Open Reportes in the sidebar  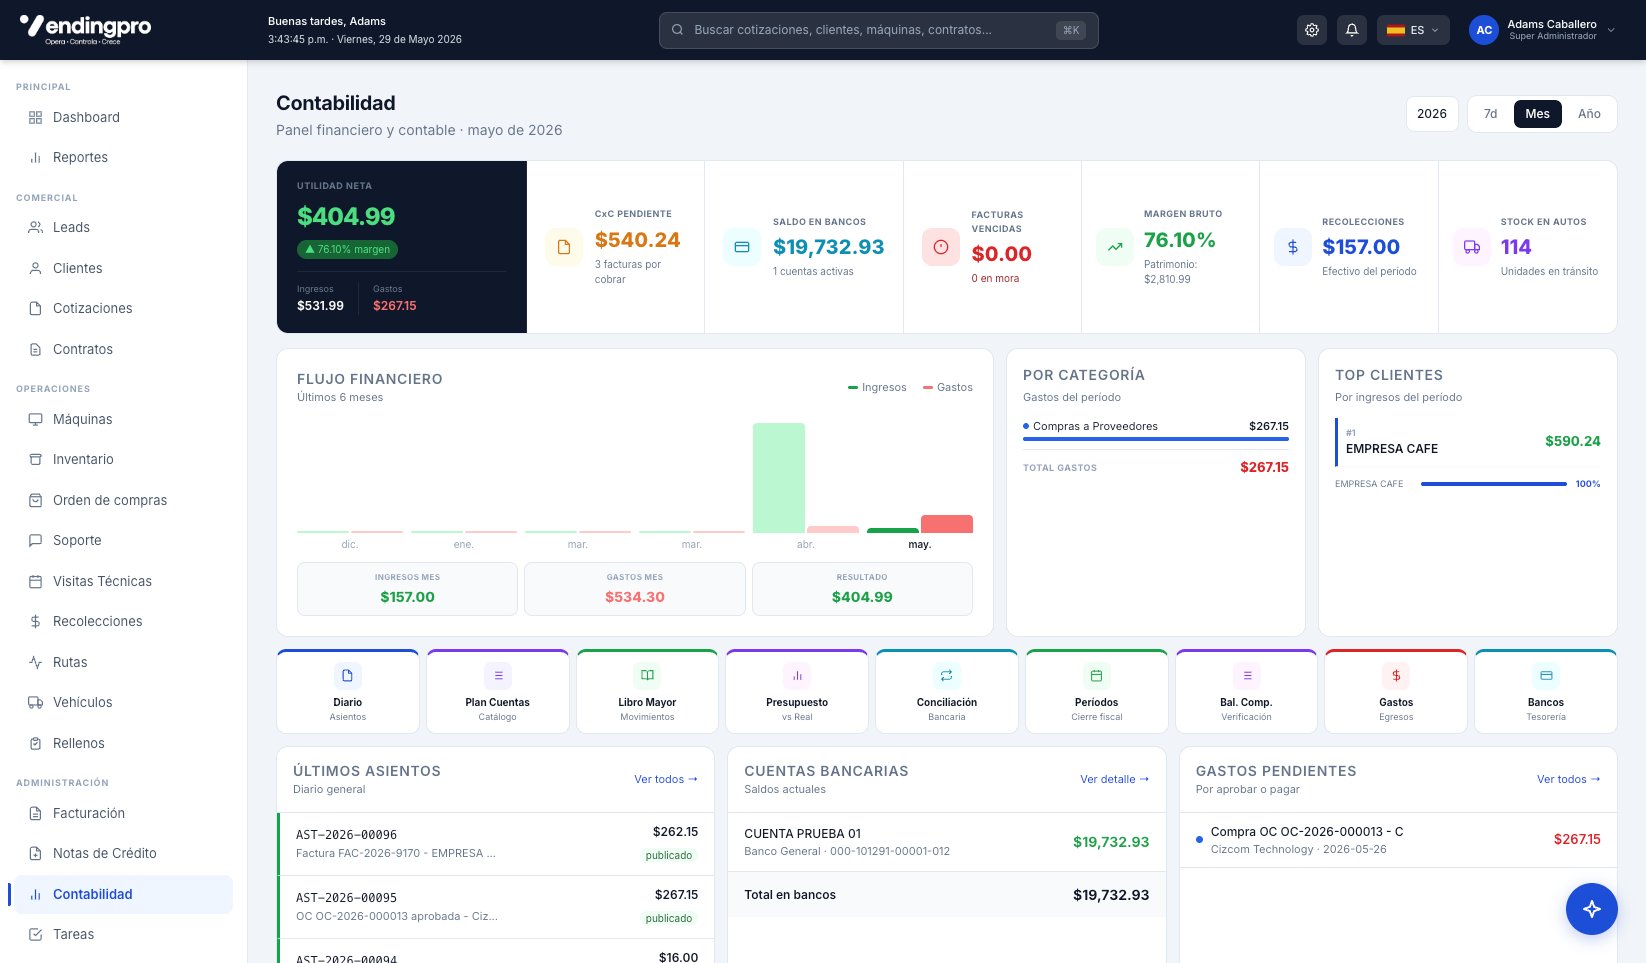122,157
